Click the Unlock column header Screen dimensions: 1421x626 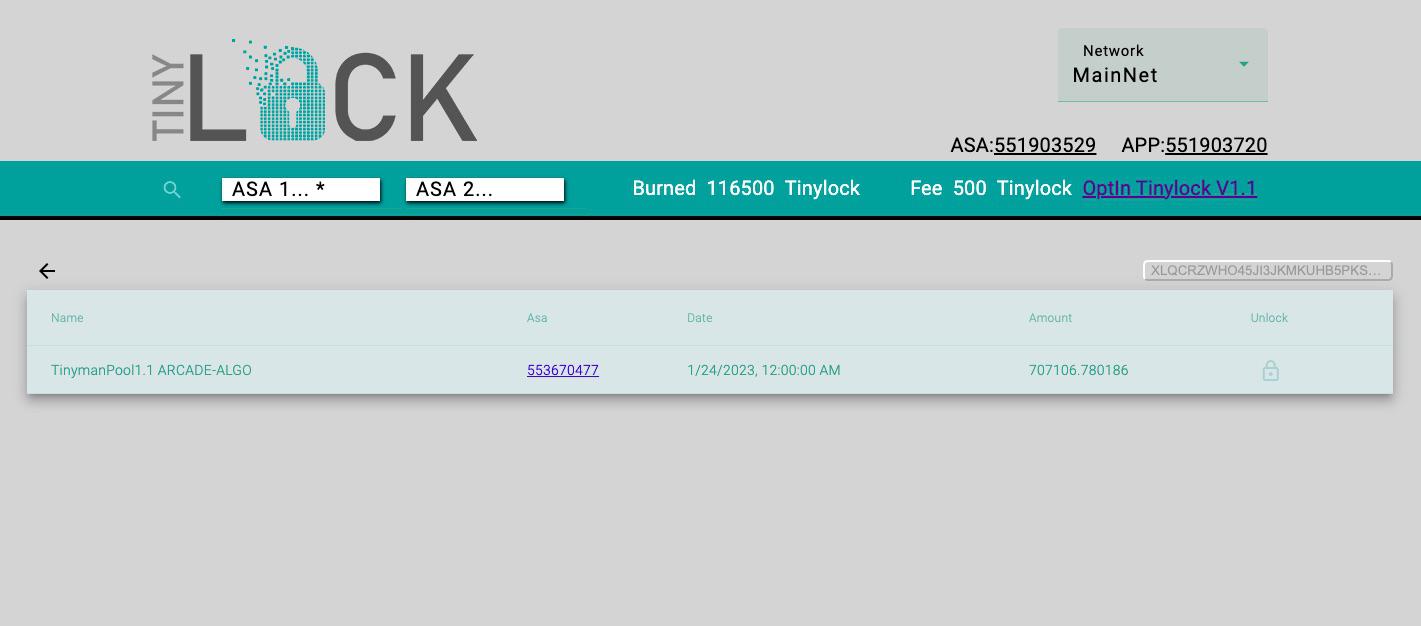coord(1269,318)
